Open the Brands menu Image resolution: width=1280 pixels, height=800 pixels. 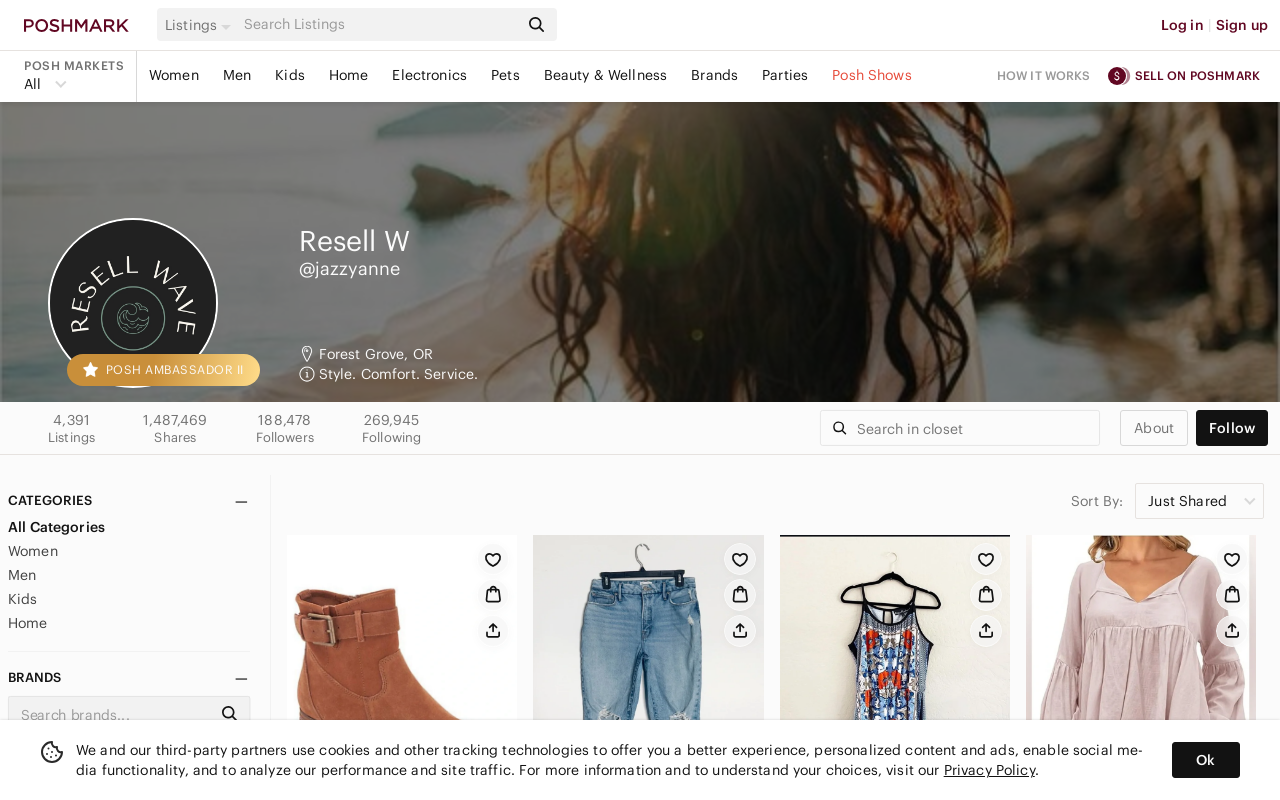tap(714, 76)
